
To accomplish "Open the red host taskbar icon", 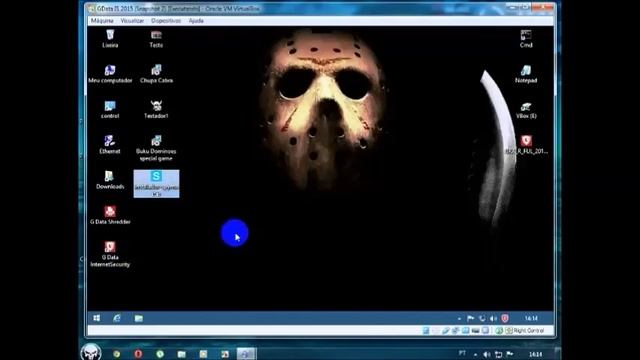I will (x=138, y=354).
